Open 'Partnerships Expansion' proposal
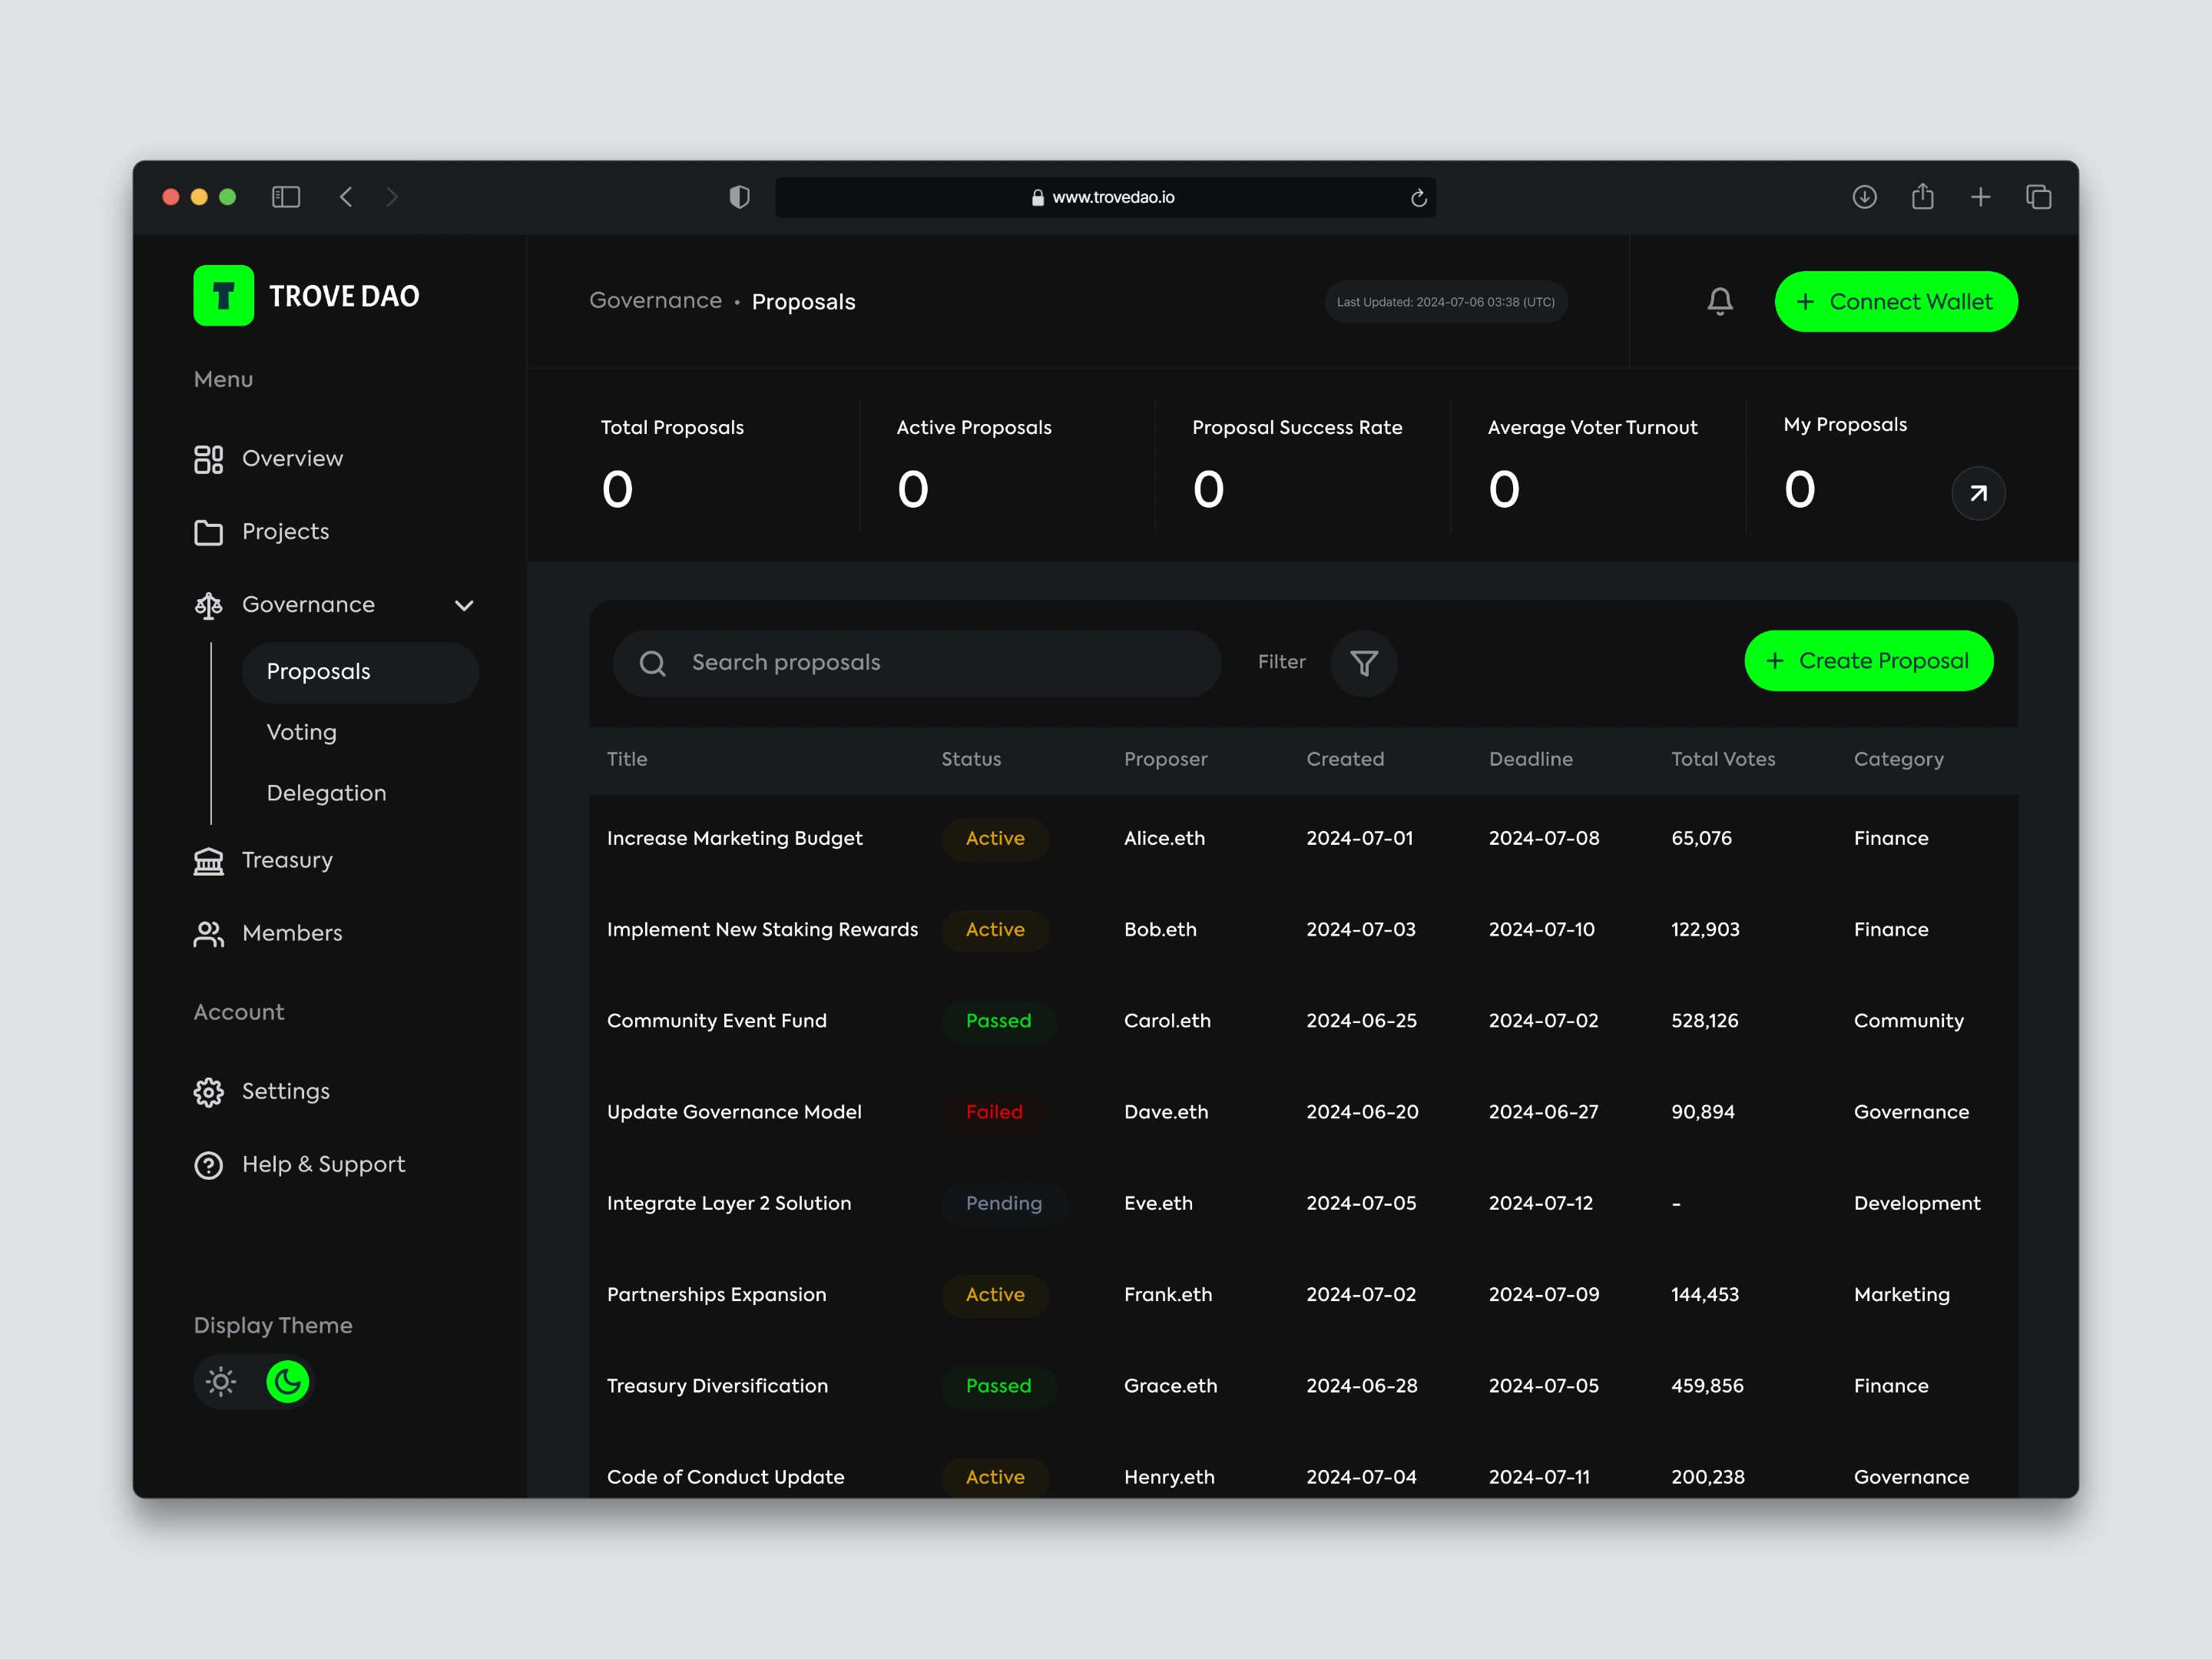The image size is (2212, 1659). pyautogui.click(x=716, y=1295)
